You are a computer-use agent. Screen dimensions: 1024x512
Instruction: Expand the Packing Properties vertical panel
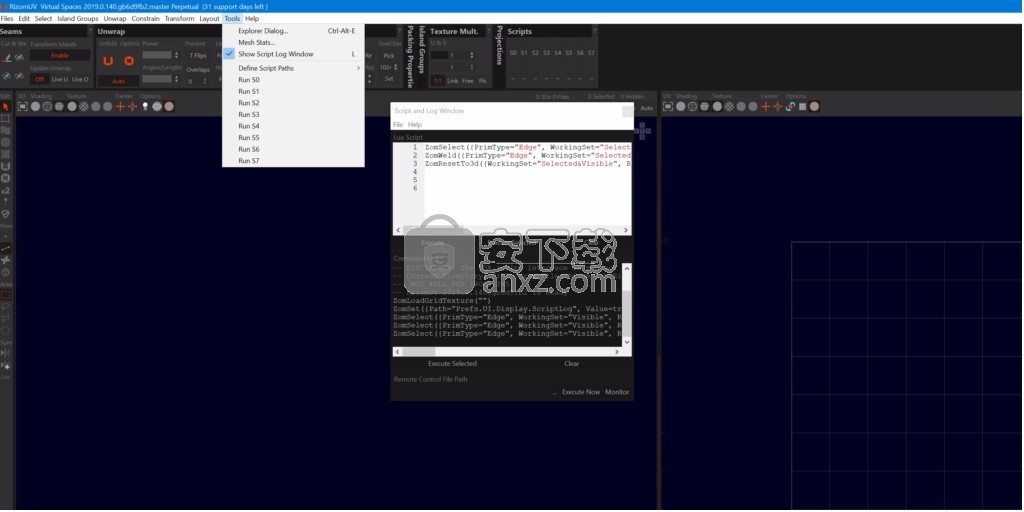tap(410, 57)
